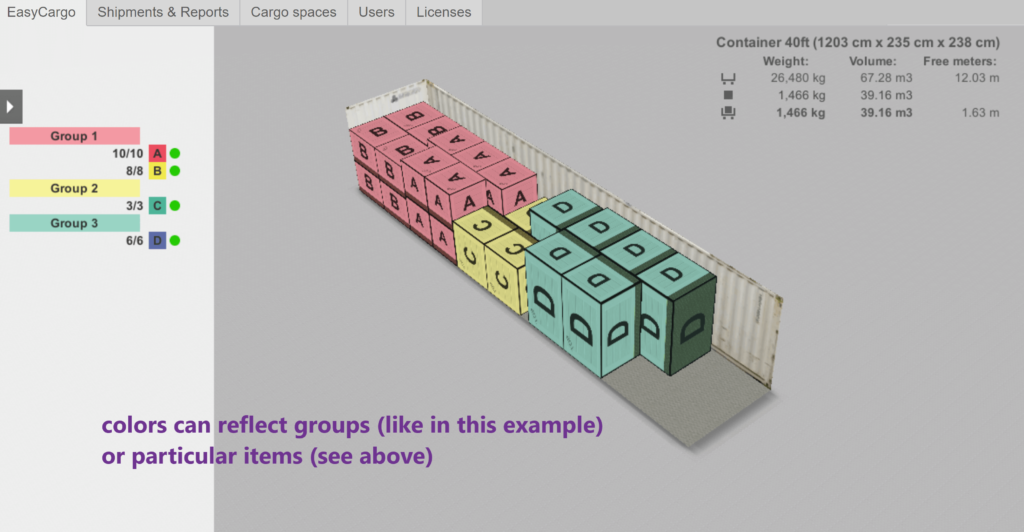Toggle green status dot for item B
The width and height of the screenshot is (1024, 532).
click(x=175, y=171)
